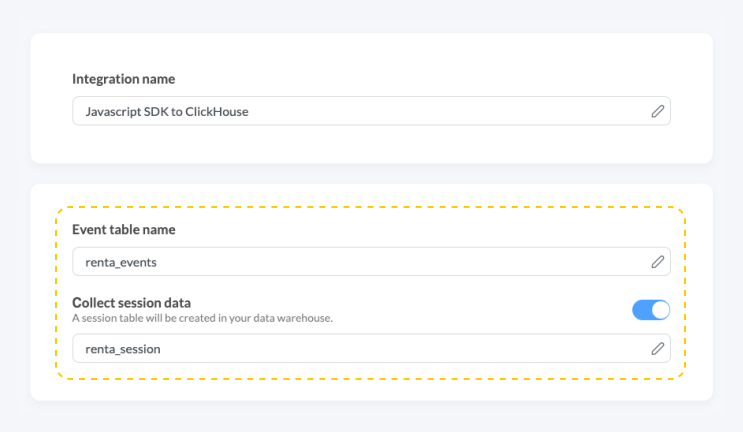Focus the Integration name input field
Image resolution: width=743 pixels, height=432 pixels.
coord(371,111)
